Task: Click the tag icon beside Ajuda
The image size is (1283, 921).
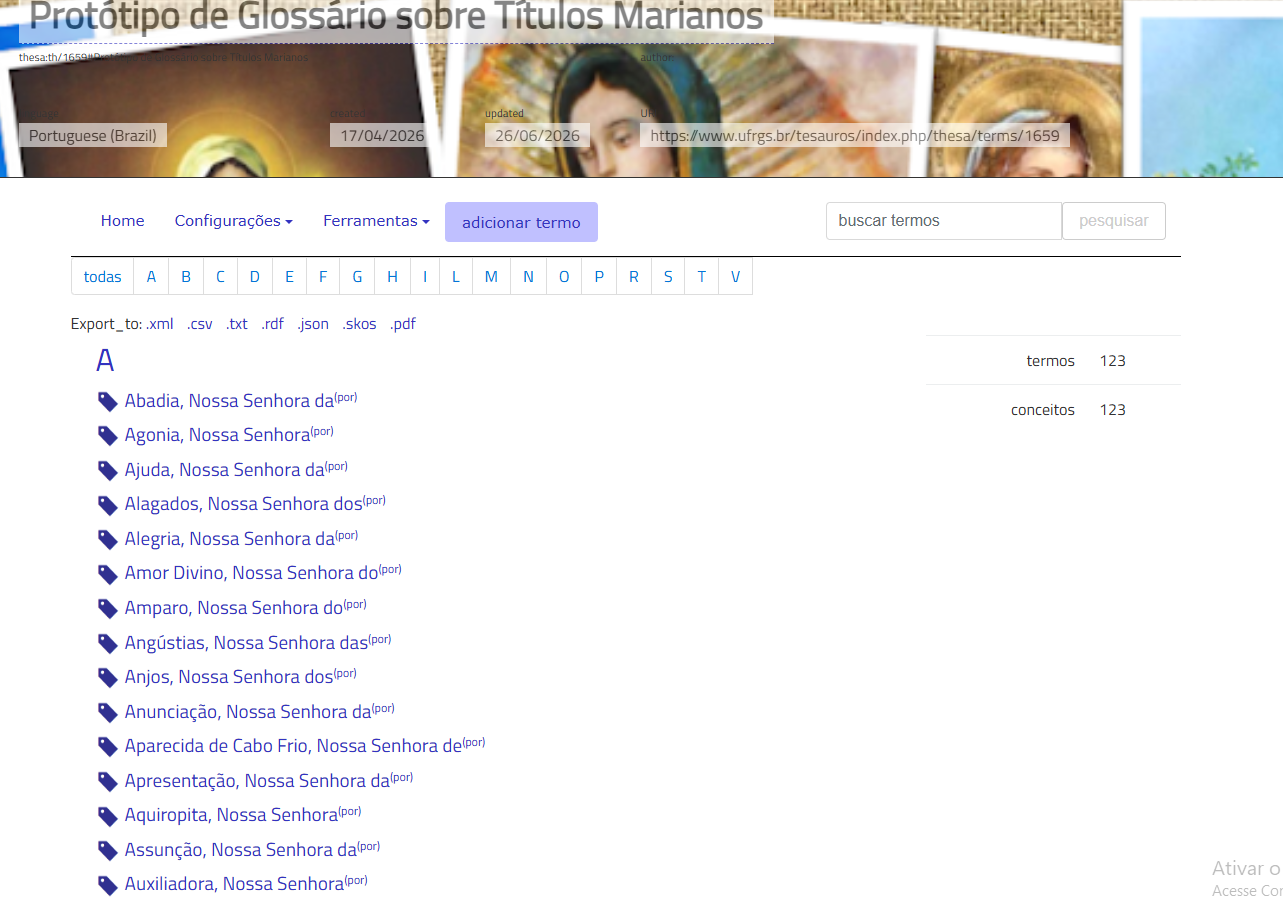Action: coord(108,470)
